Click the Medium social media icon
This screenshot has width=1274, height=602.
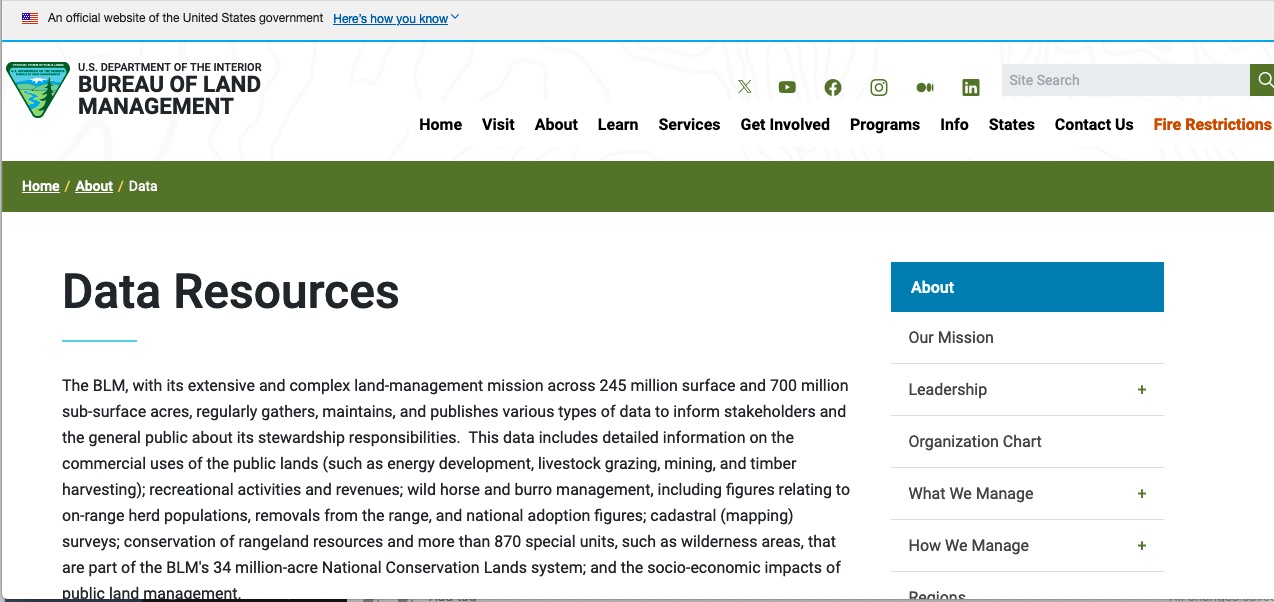(925, 87)
